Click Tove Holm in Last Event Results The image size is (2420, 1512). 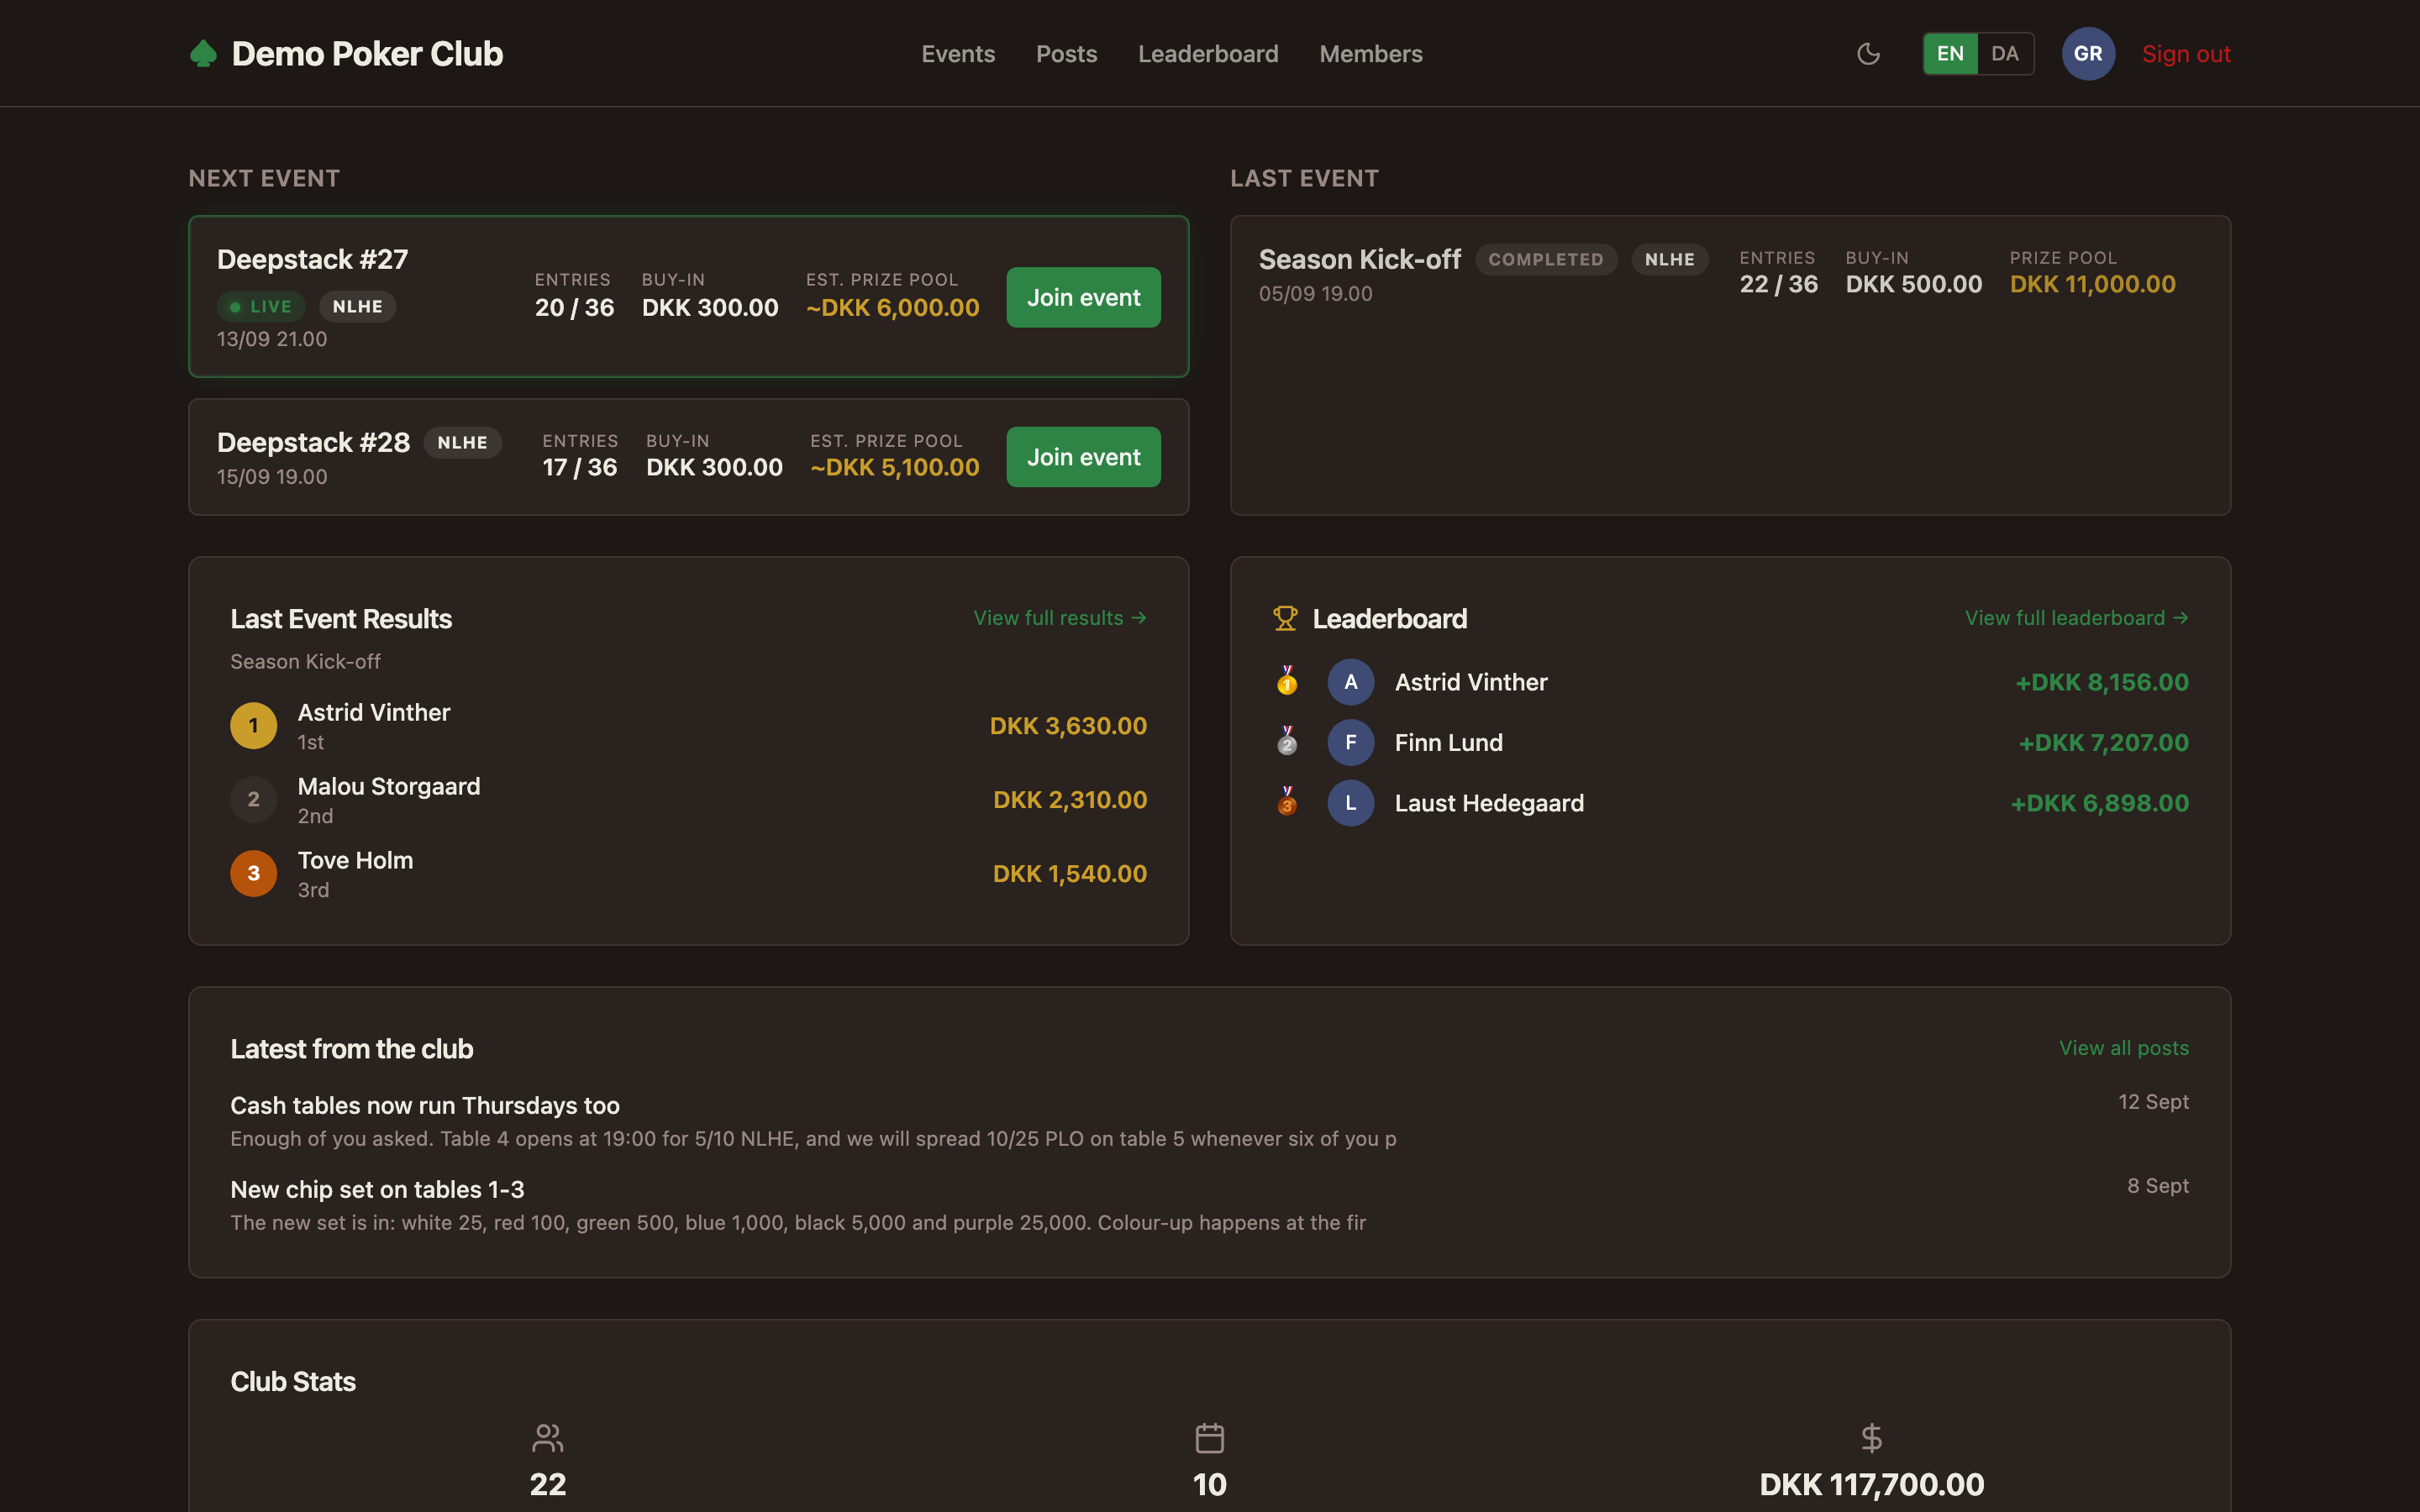point(355,860)
